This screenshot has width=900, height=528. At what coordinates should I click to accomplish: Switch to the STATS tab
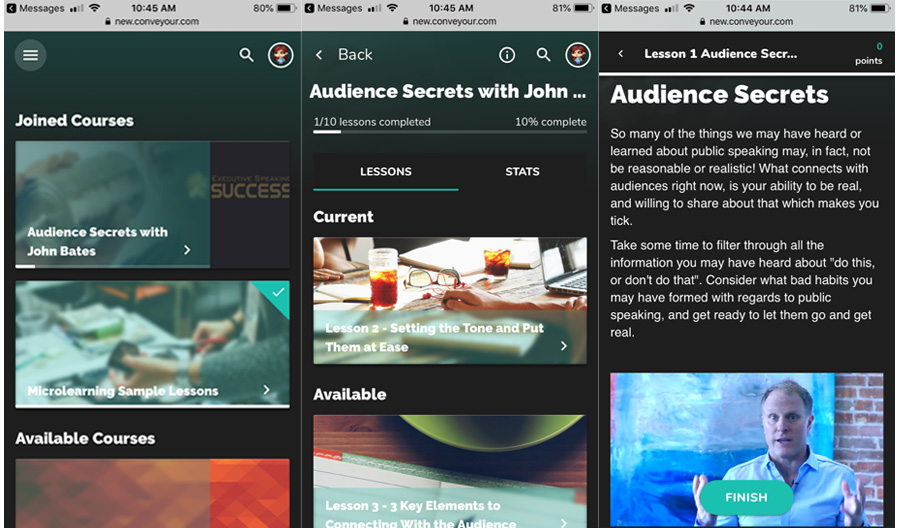[522, 172]
